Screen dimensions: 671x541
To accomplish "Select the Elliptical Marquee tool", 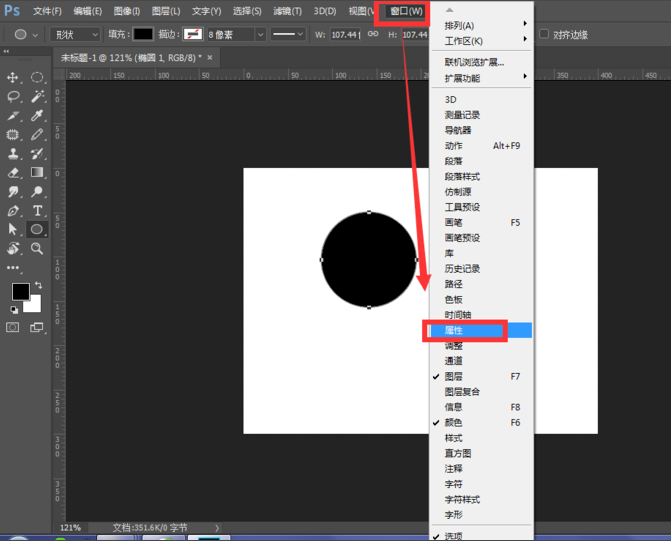I will pyautogui.click(x=37, y=77).
